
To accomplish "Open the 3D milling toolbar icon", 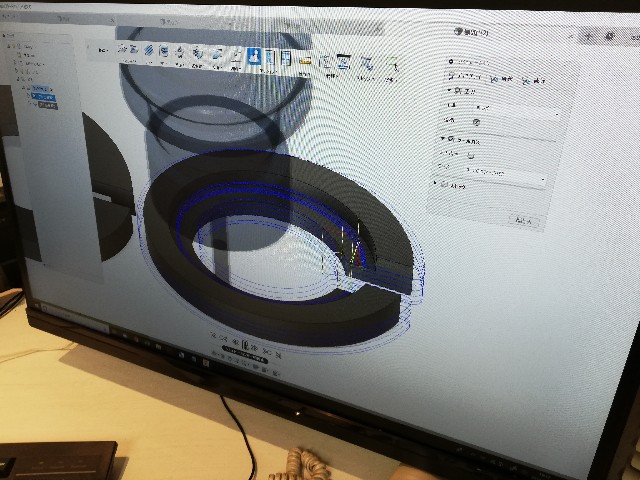I will point(164,51).
